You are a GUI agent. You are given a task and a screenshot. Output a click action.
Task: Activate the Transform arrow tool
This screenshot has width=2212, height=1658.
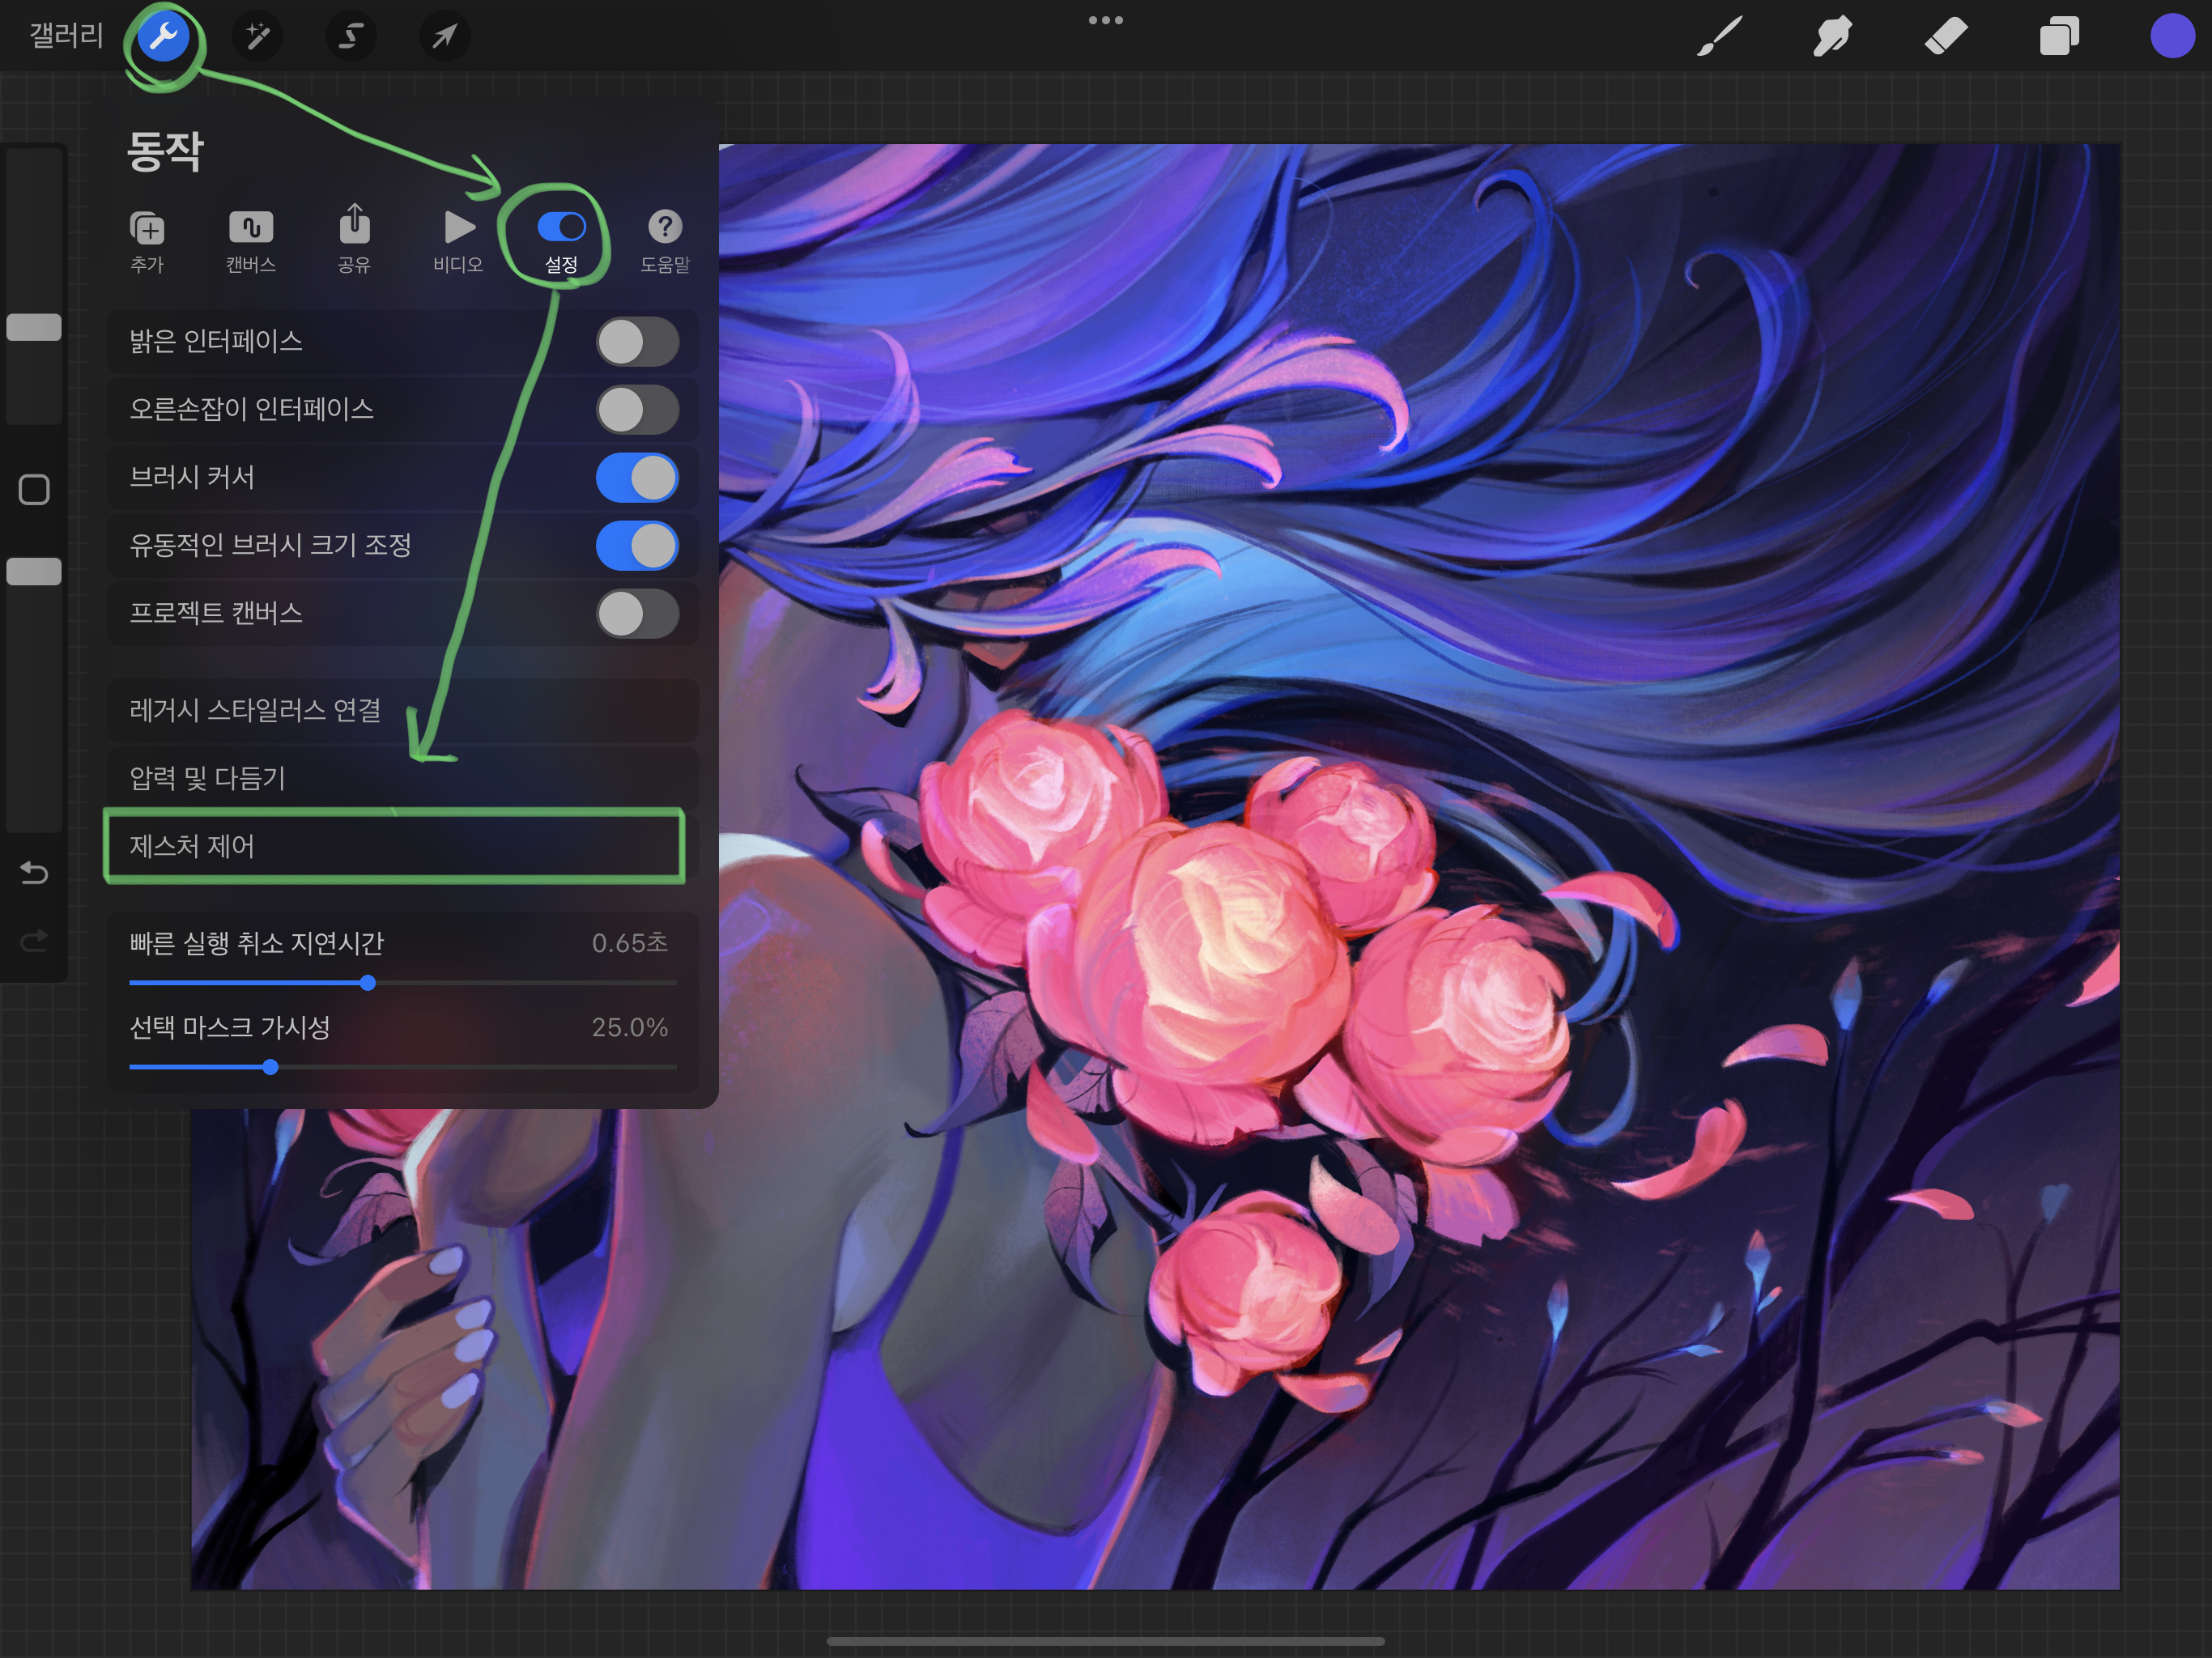(444, 37)
